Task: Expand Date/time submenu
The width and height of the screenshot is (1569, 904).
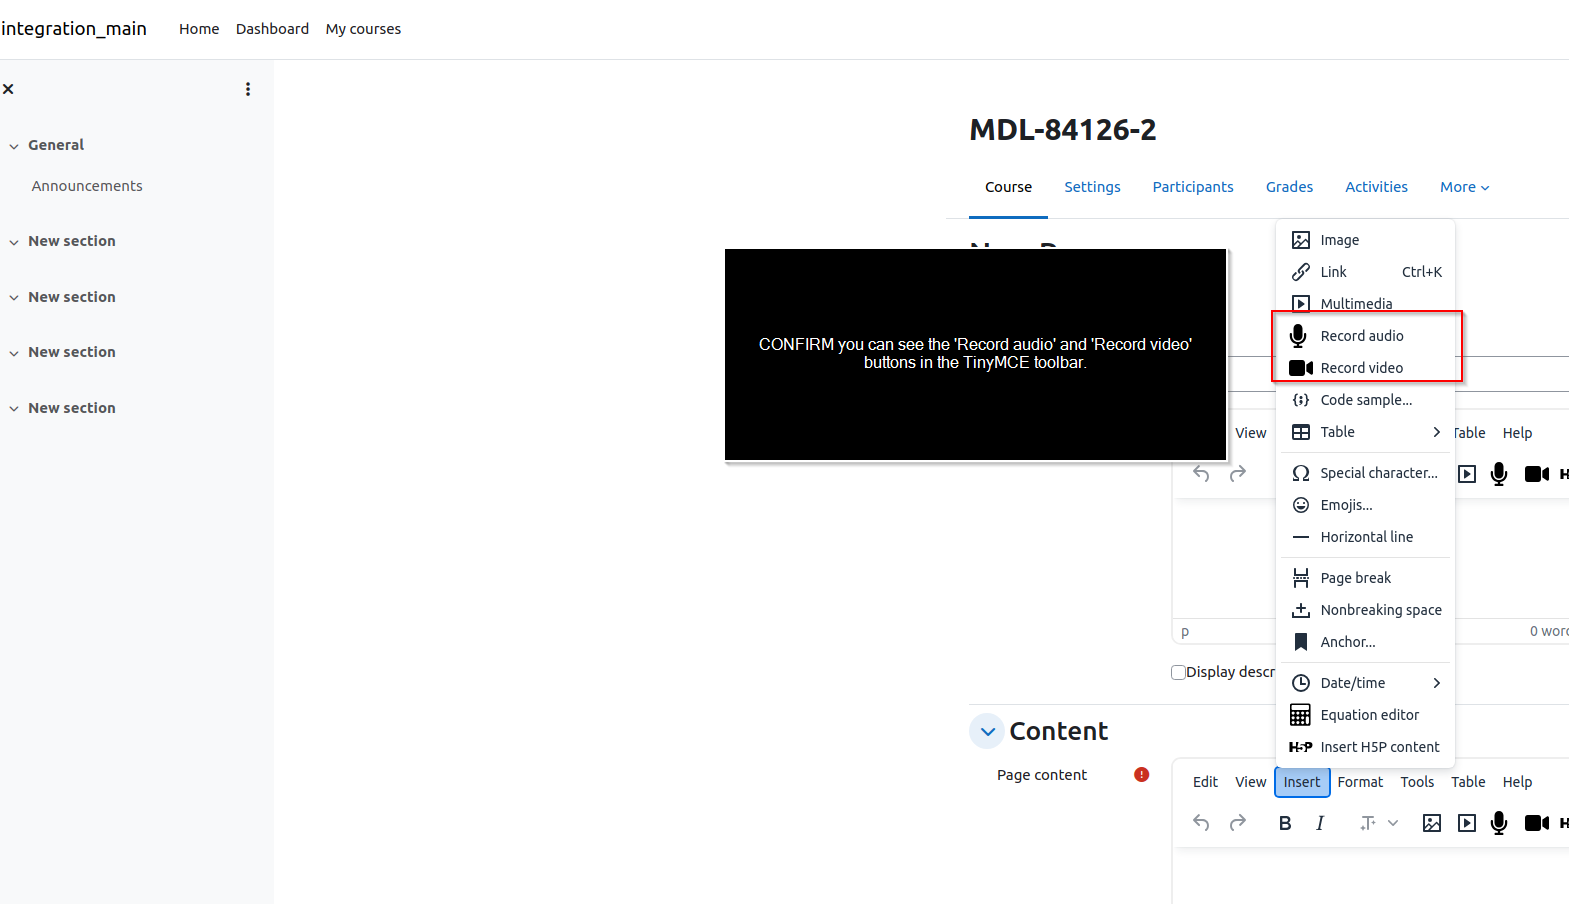Action: tap(1366, 683)
